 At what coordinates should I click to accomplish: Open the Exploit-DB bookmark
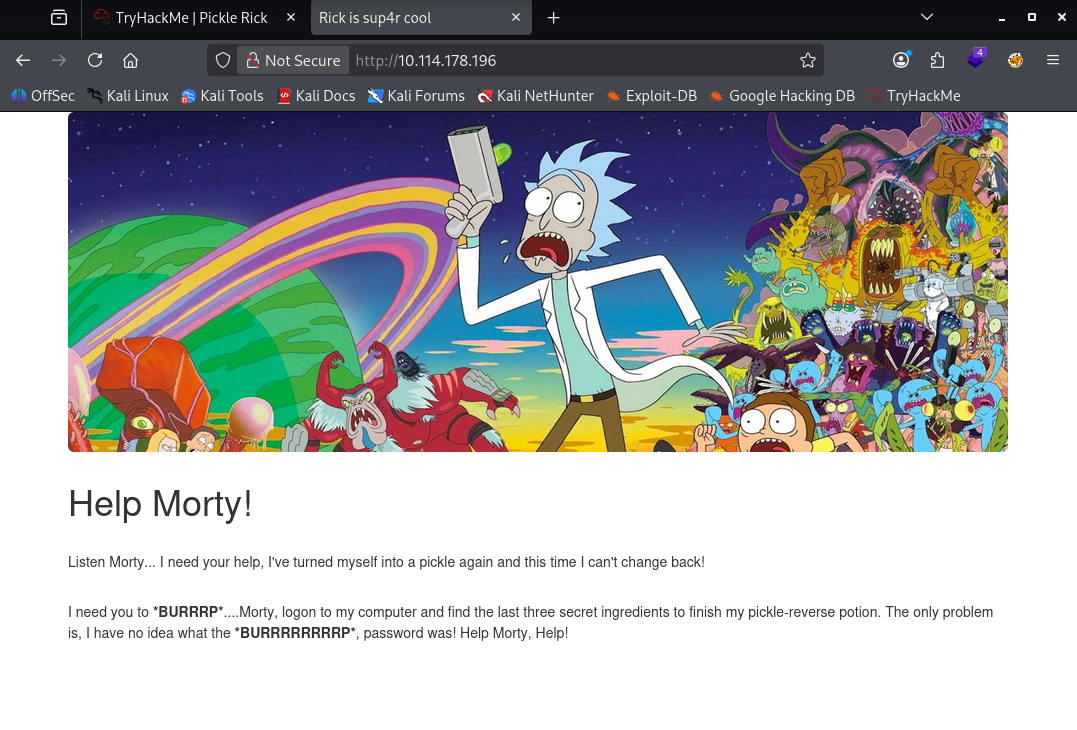(651, 96)
